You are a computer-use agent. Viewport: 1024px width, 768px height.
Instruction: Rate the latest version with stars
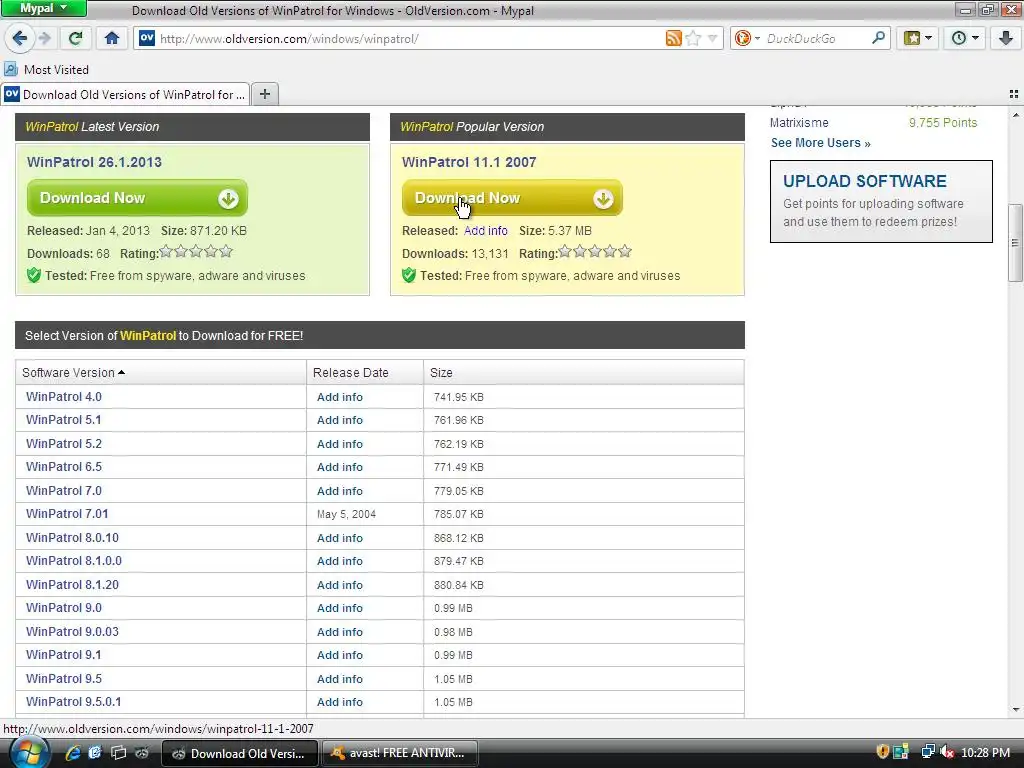(195, 251)
